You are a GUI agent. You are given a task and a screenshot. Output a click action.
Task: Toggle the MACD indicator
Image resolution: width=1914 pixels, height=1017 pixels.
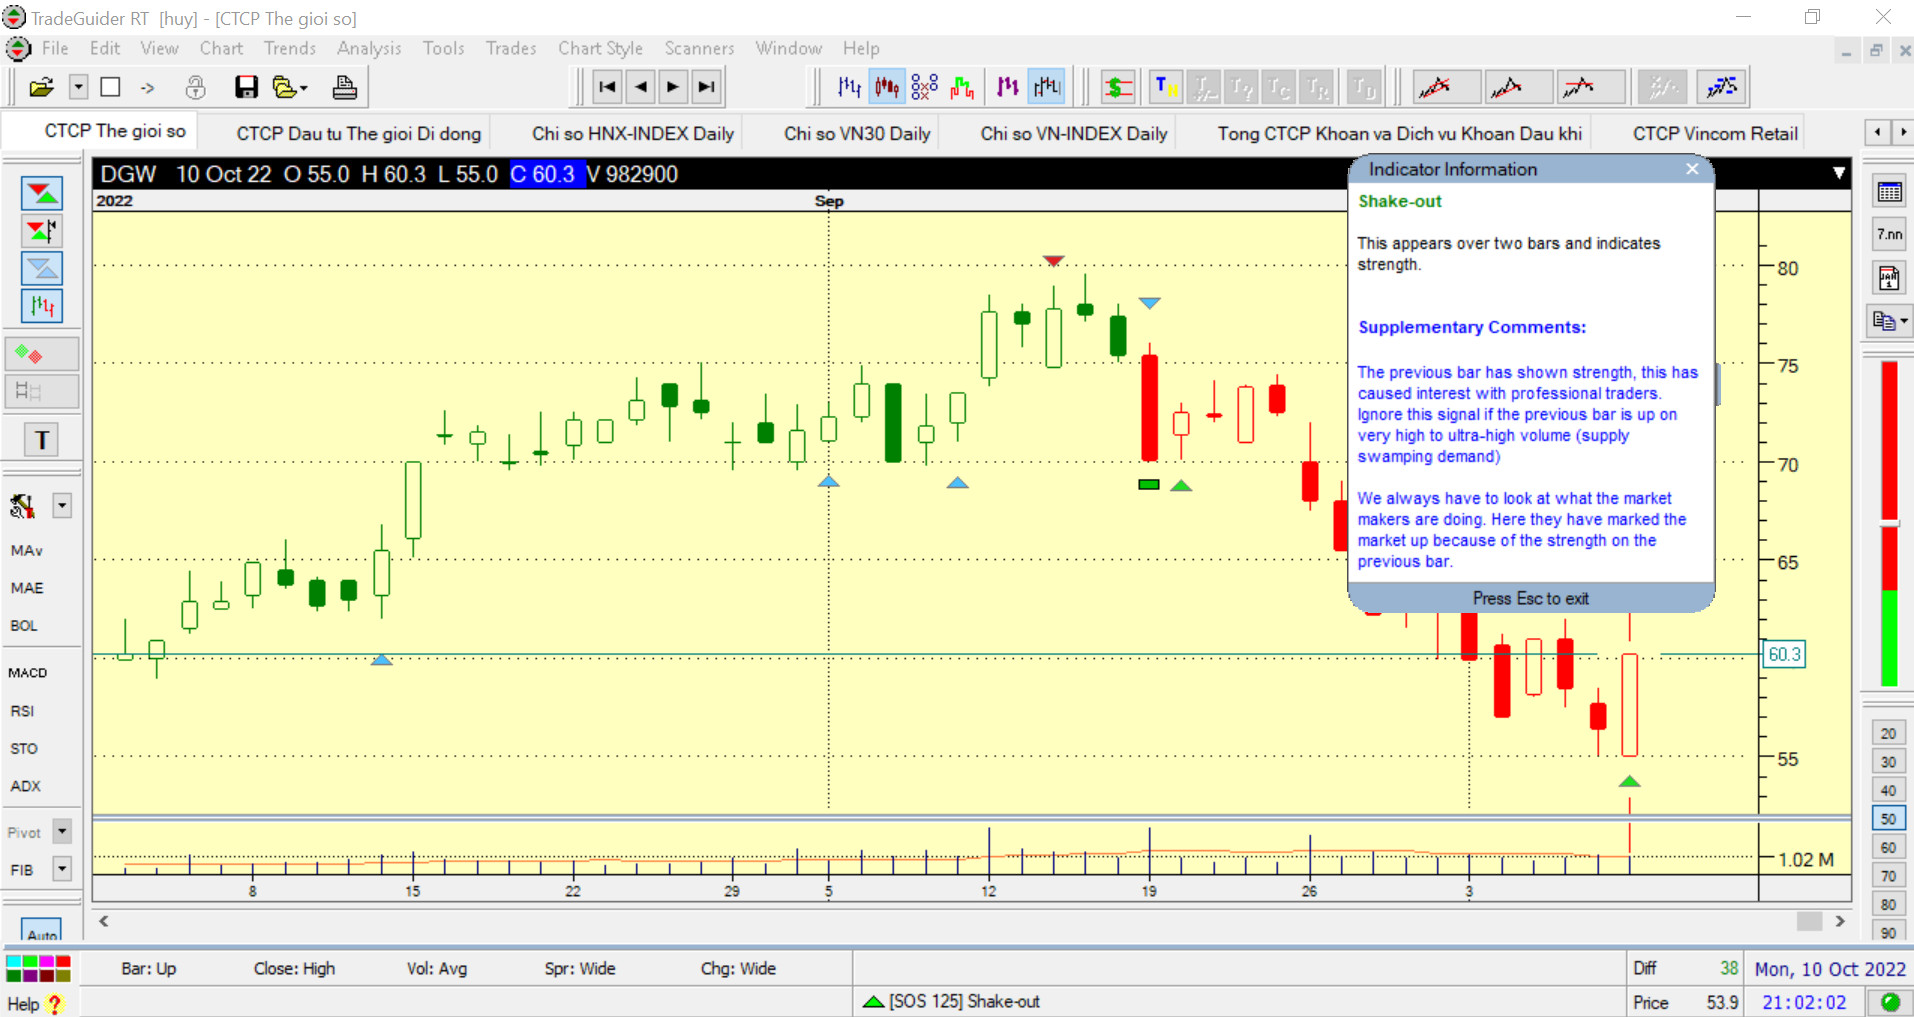tap(28, 673)
